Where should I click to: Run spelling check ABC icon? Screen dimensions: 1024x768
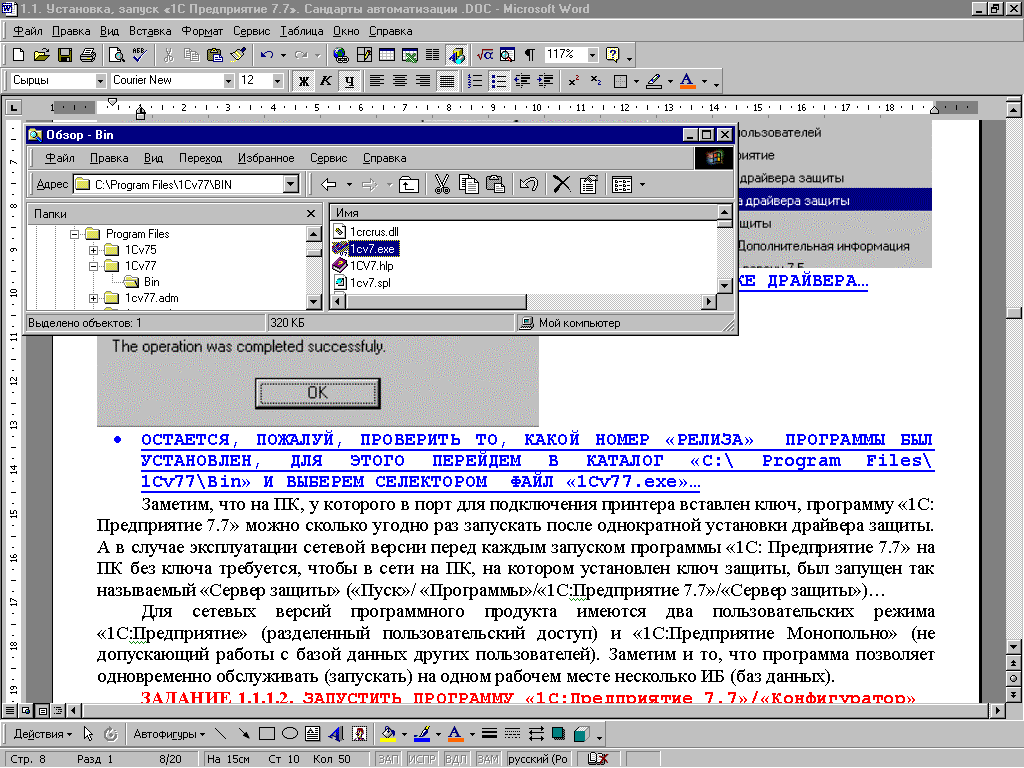(139, 55)
